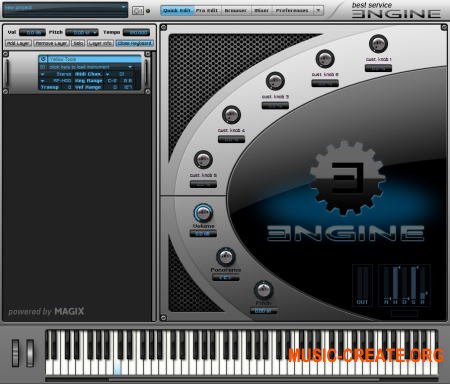The height and width of the screenshot is (384, 450).
Task: Click the cust. knob 5 dial
Action: pos(203,160)
